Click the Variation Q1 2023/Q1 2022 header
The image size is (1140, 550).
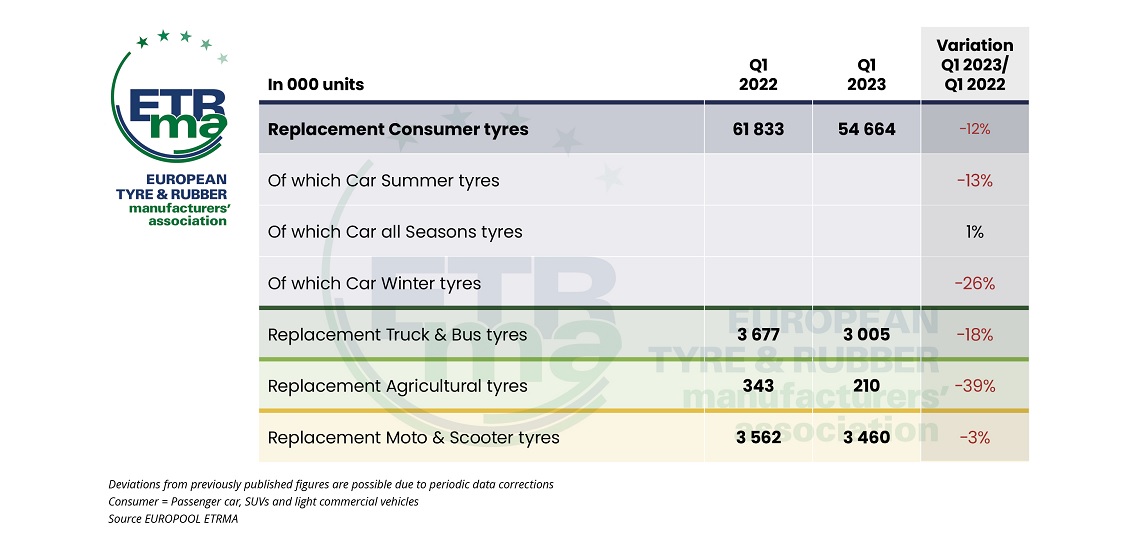pos(974,65)
